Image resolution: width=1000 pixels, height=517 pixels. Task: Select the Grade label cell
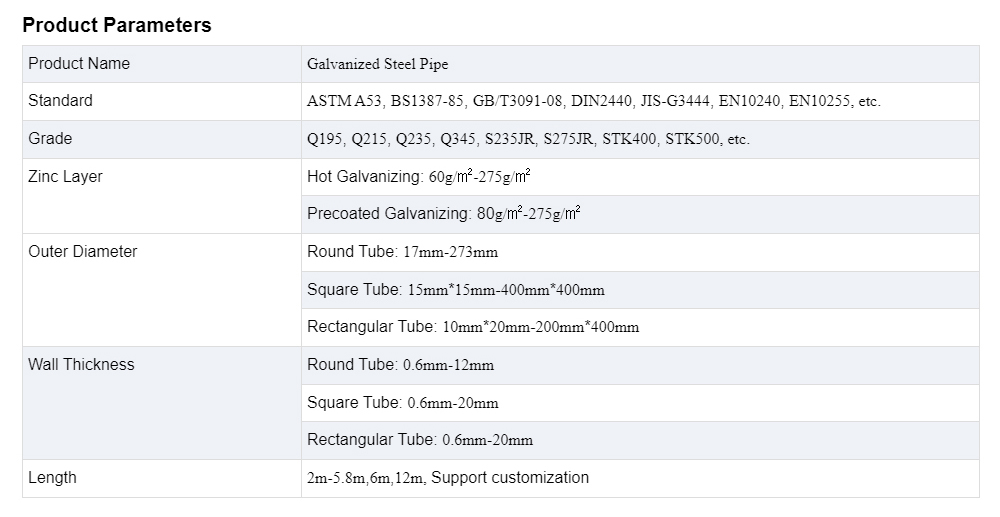point(50,139)
